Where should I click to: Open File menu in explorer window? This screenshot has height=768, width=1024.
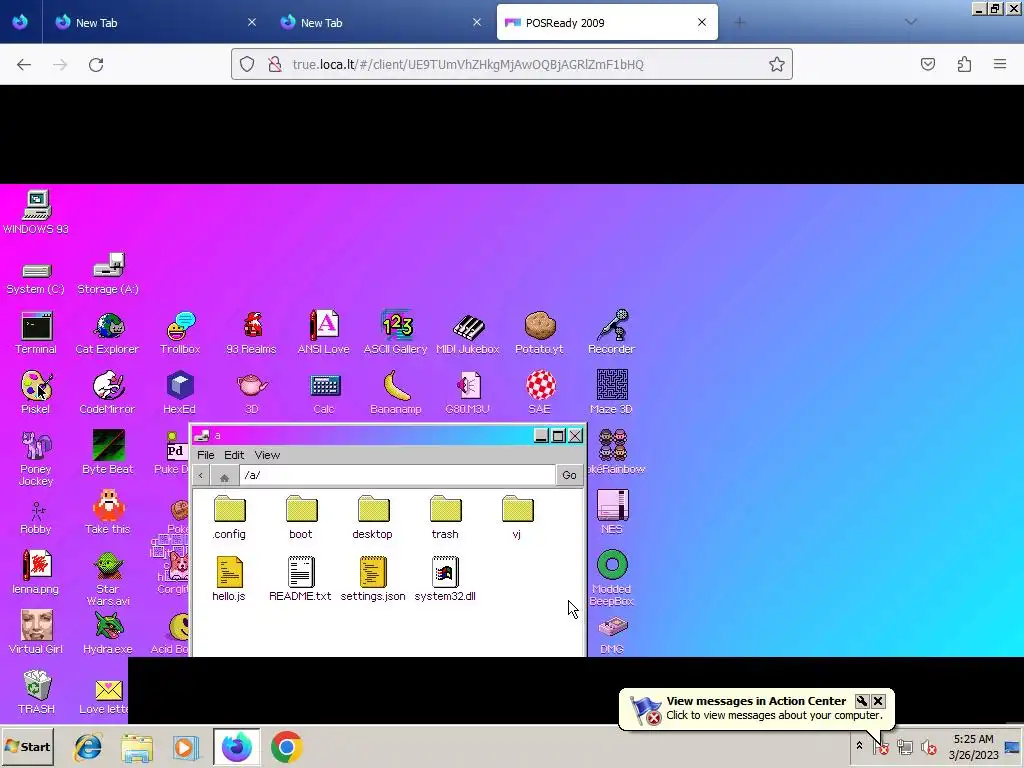(206, 455)
